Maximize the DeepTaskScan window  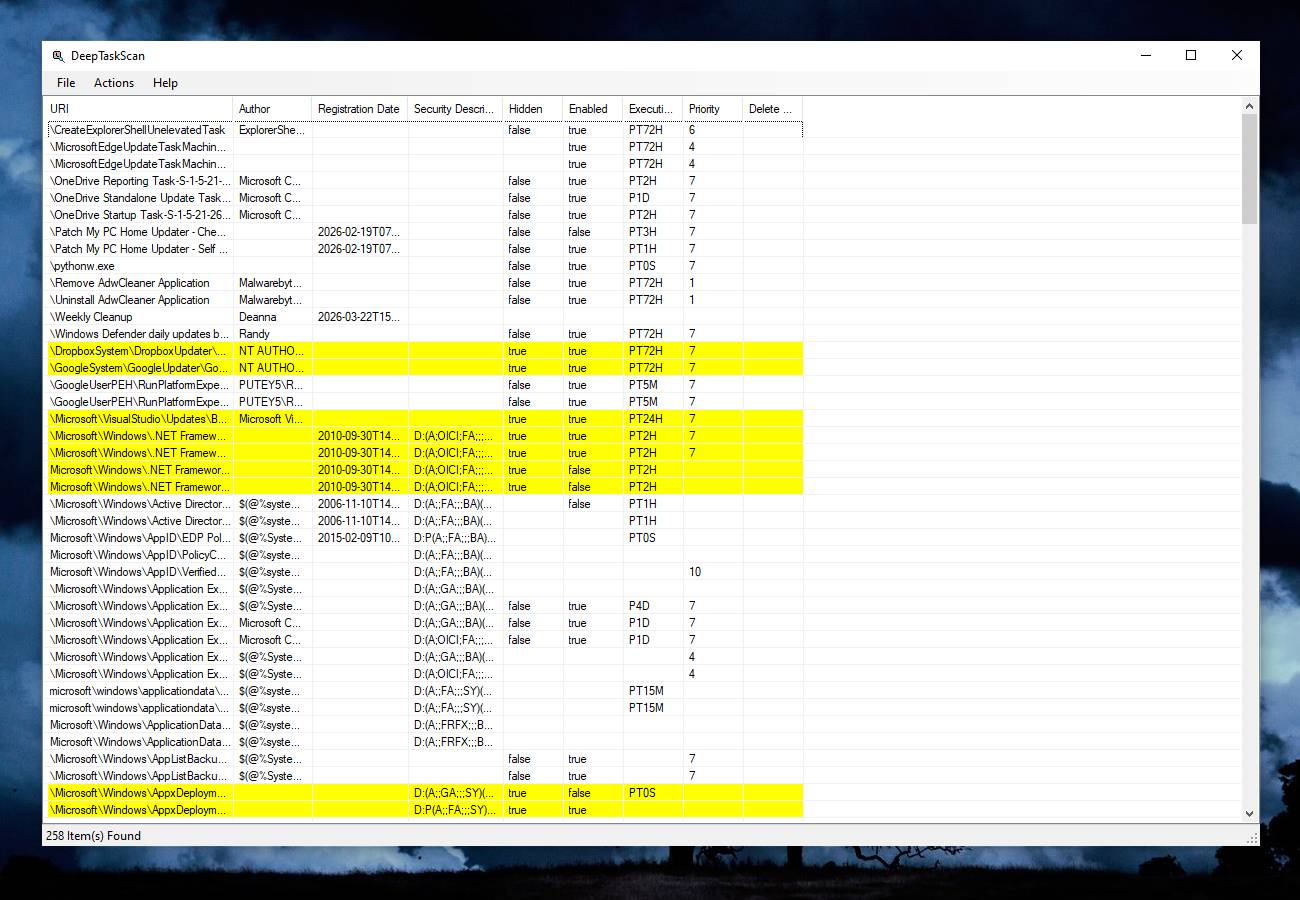tap(1191, 56)
